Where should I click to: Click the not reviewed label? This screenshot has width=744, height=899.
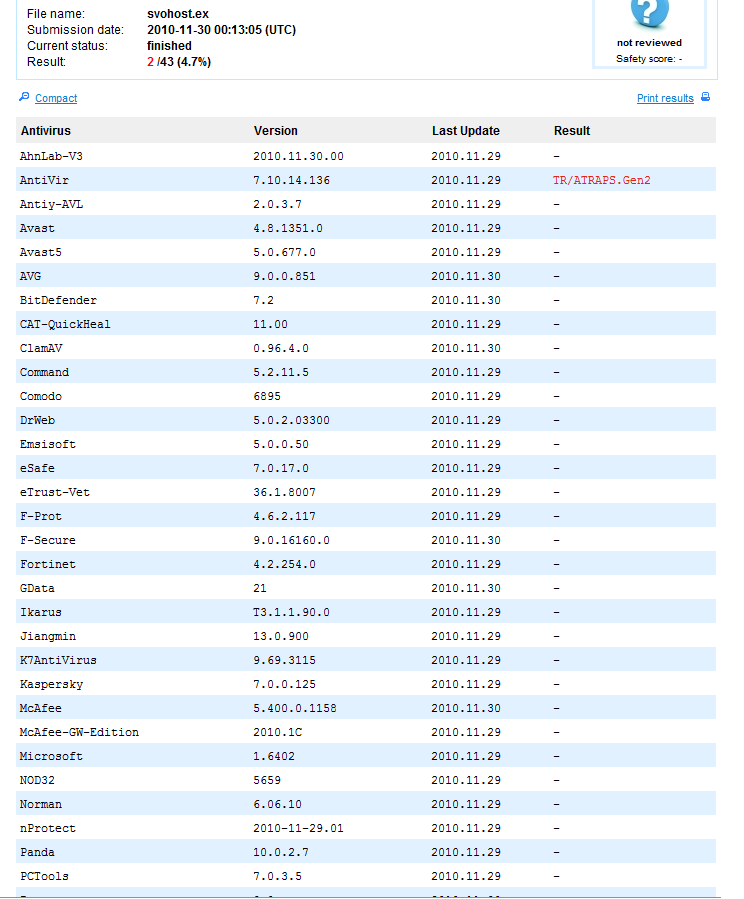649,42
